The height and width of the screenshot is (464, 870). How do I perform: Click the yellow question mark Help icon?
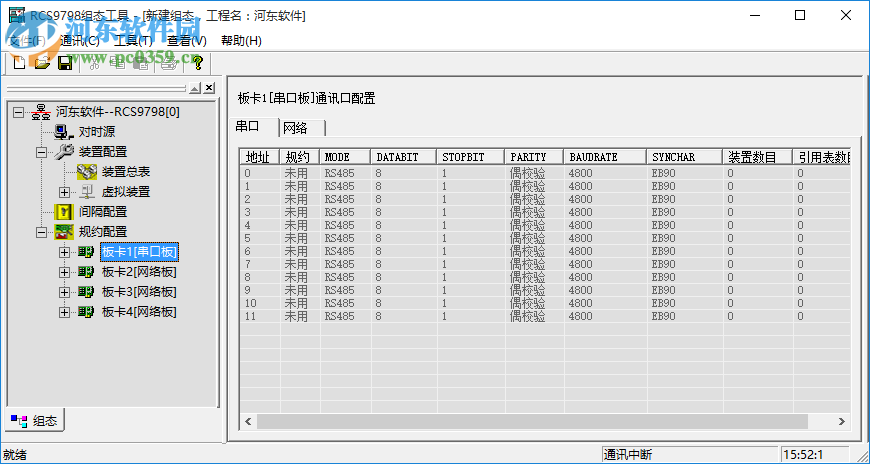[x=198, y=63]
